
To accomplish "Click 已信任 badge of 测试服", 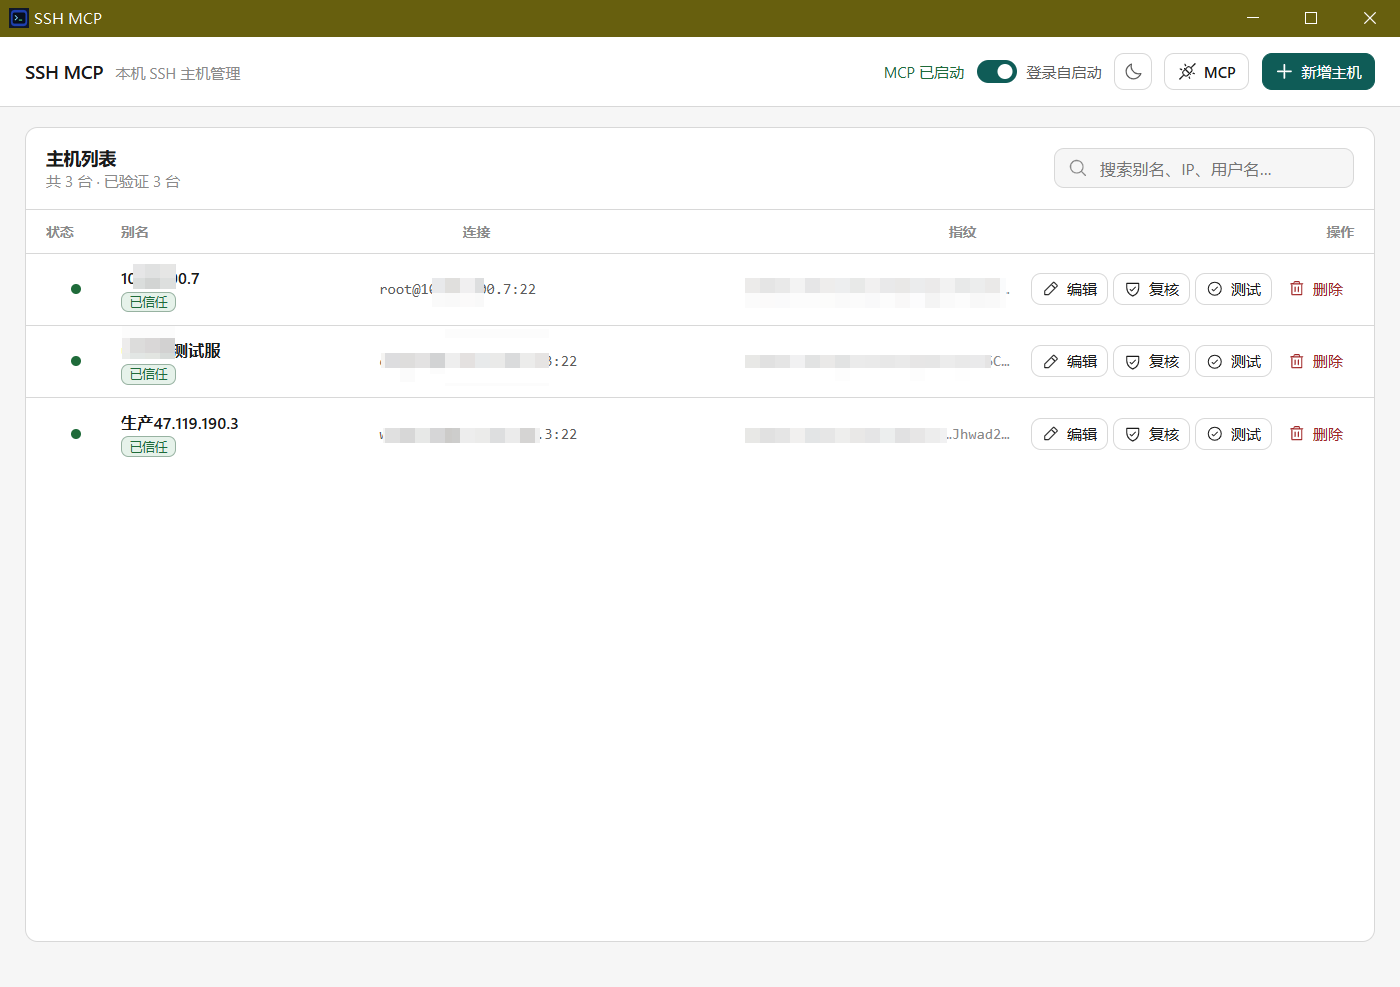I will (148, 374).
